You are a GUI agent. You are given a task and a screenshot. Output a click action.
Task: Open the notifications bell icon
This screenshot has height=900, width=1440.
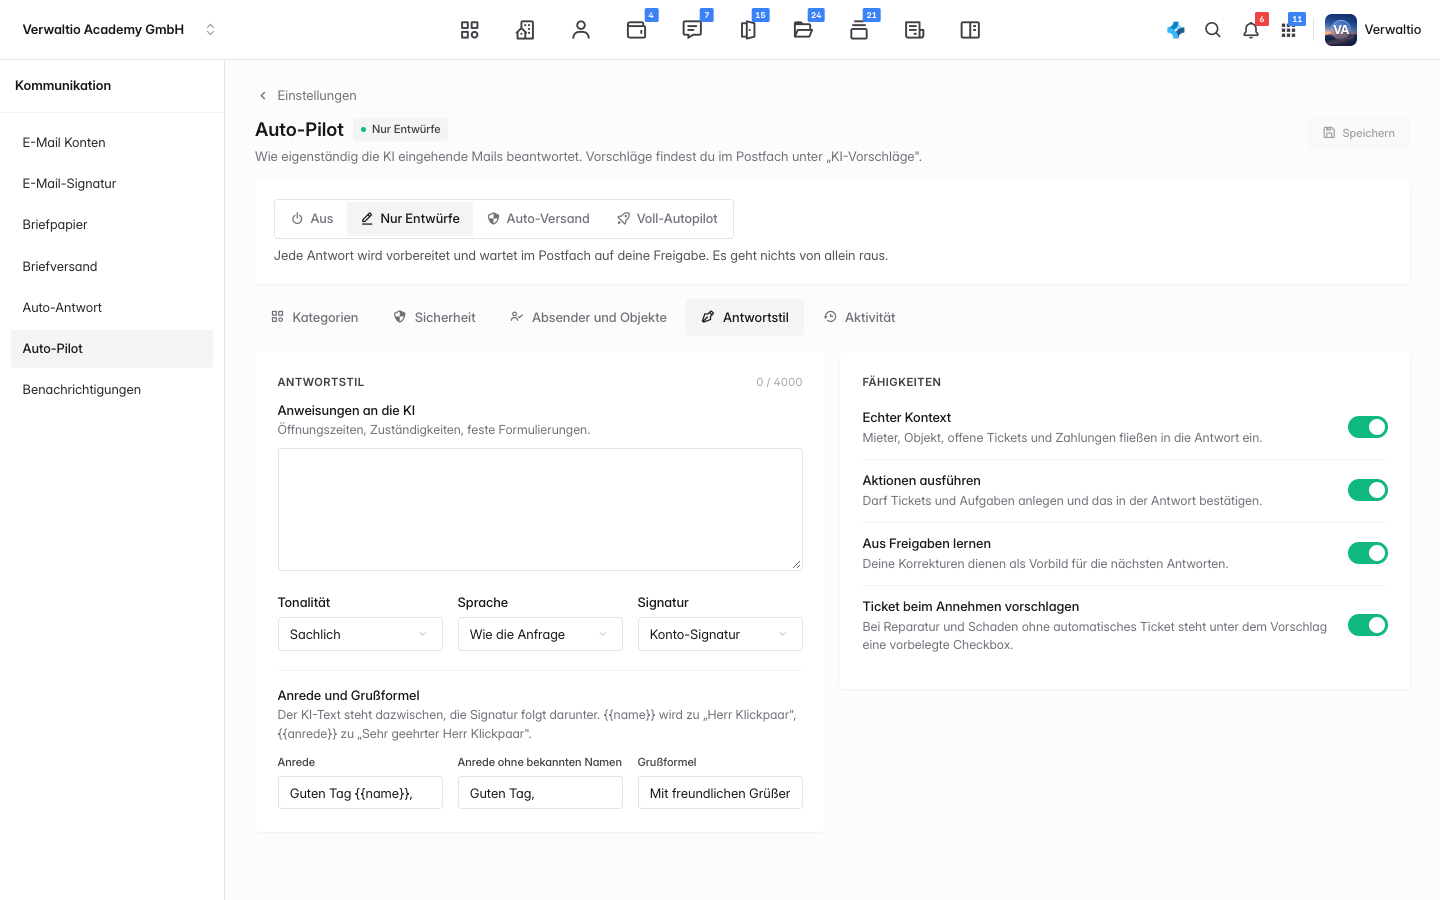(x=1251, y=30)
